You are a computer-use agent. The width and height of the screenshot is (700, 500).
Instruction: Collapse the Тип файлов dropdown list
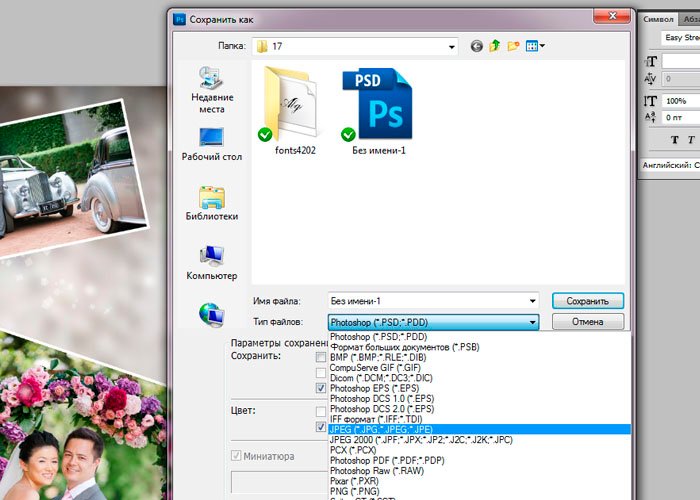pos(530,322)
